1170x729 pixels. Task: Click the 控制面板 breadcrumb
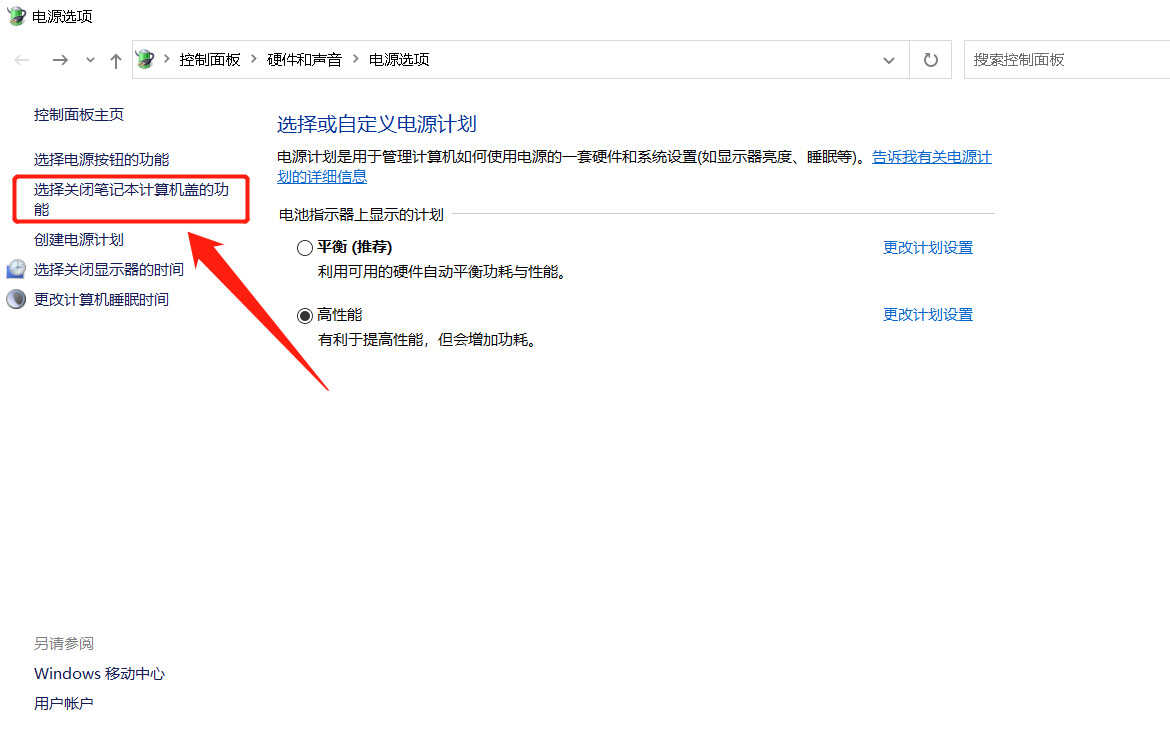(210, 60)
